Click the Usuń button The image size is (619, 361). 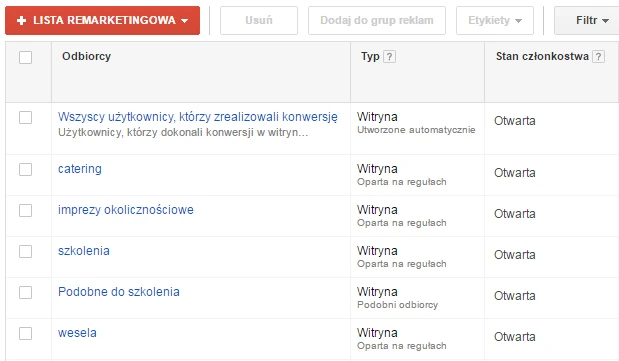[259, 21]
